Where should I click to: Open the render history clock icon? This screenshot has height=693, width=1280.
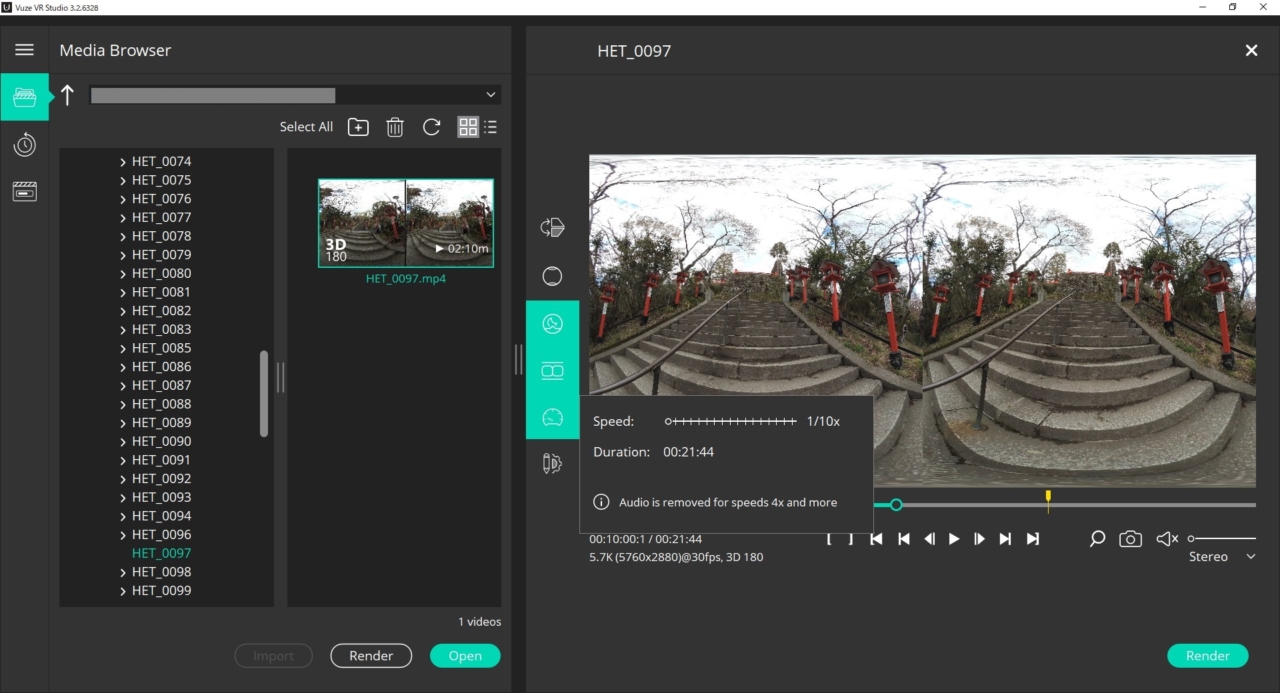(24, 145)
